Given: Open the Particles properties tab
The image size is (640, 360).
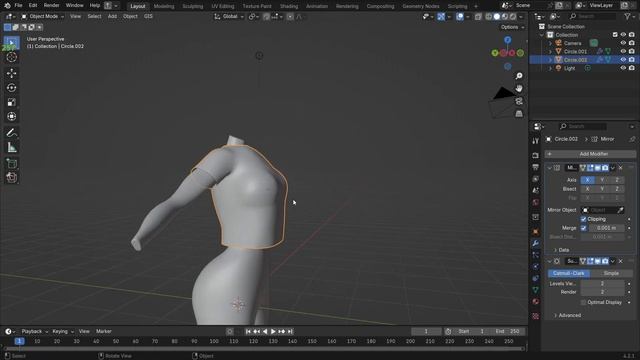Looking at the screenshot, I should [536, 255].
